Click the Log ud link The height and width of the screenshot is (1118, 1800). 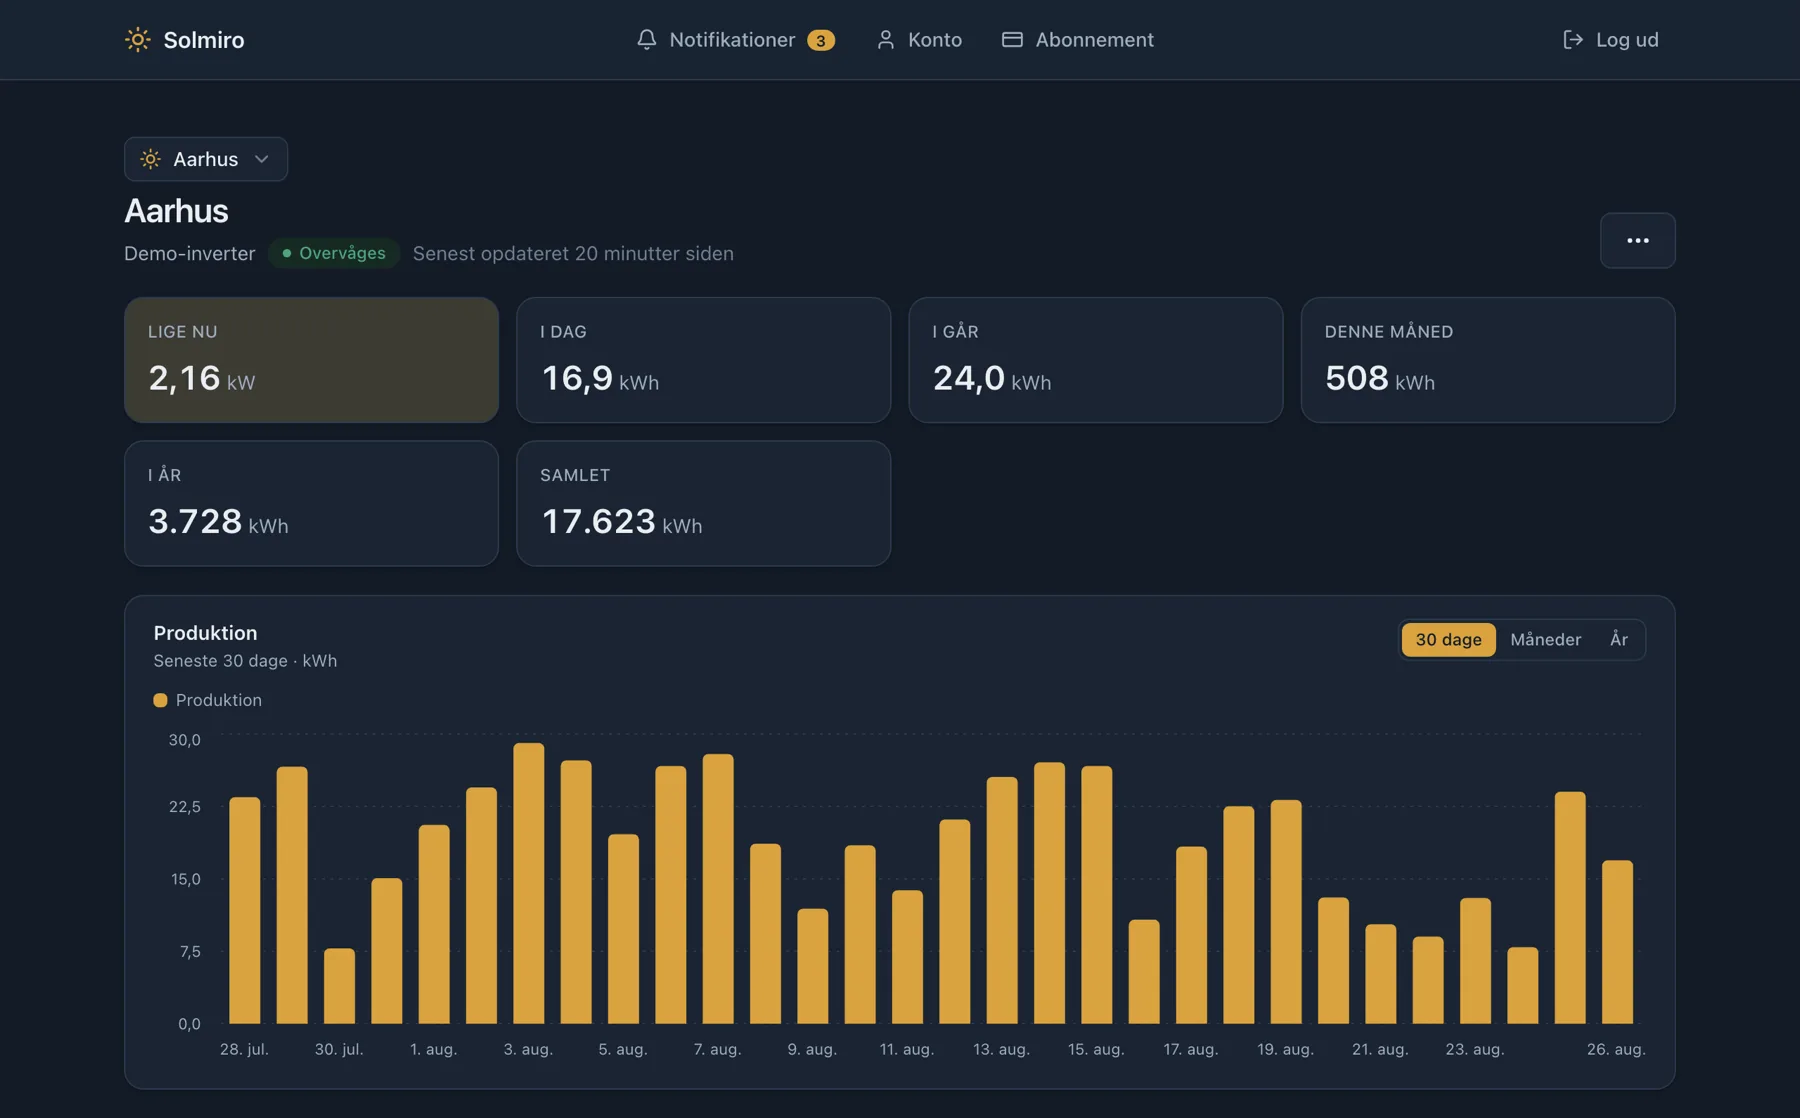point(1610,39)
